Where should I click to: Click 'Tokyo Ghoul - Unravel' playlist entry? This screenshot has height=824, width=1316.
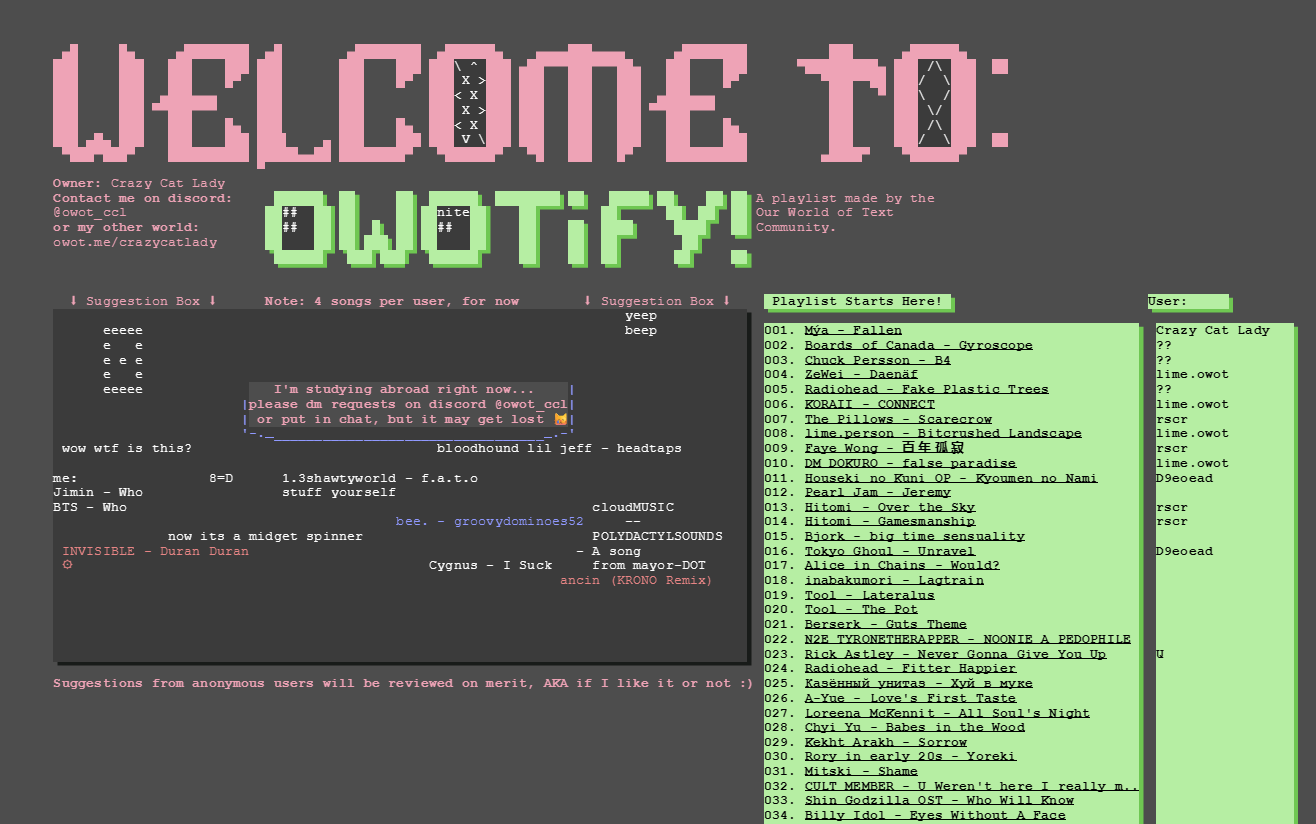click(x=889, y=551)
